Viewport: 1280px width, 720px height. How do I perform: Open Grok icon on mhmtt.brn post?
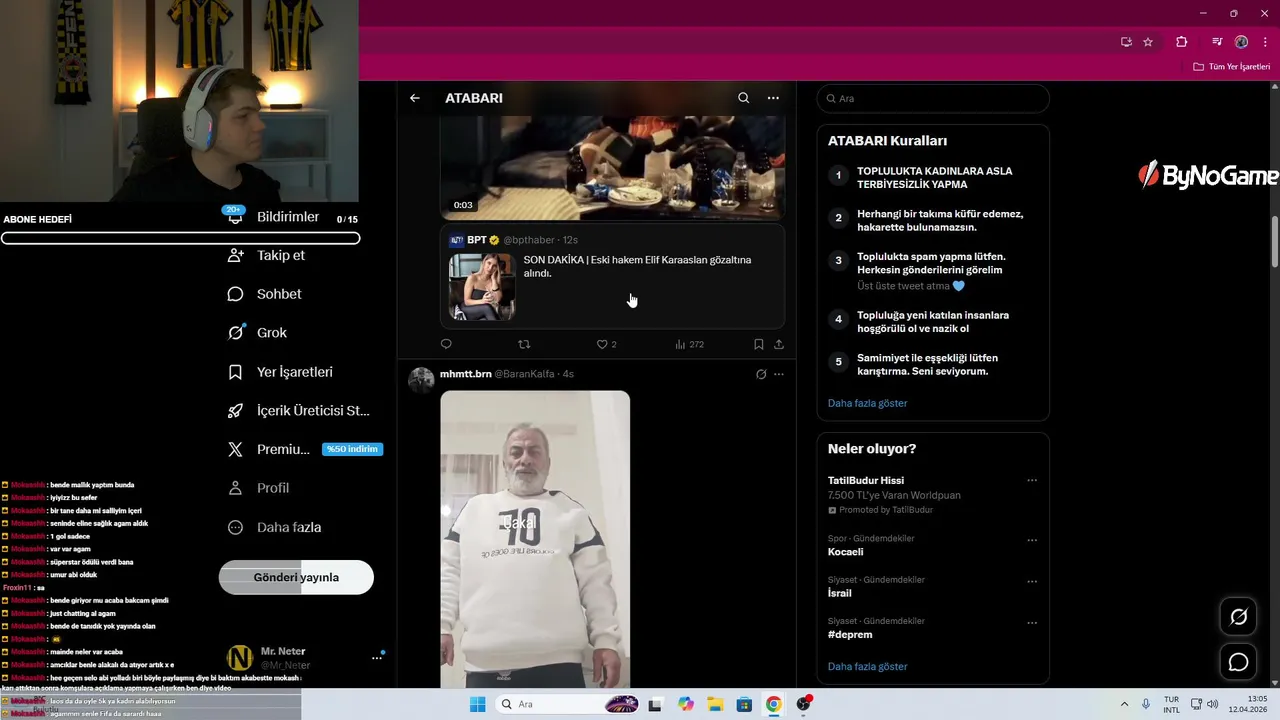(x=761, y=374)
